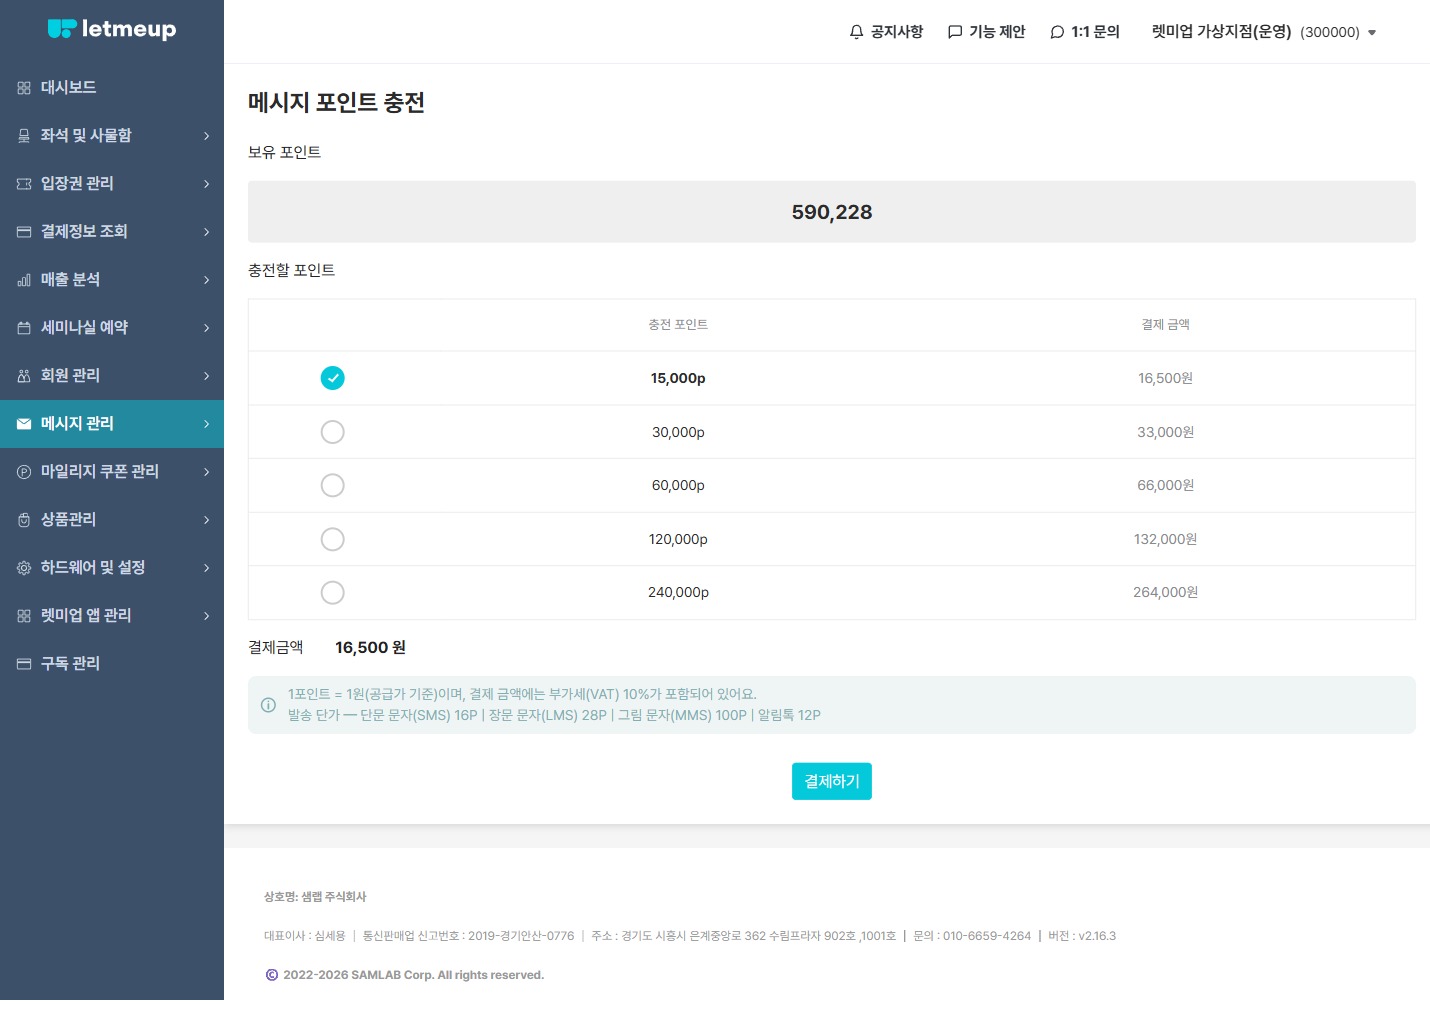Click the 33,000원 price cell
The width and height of the screenshot is (1430, 1024).
1165,432
